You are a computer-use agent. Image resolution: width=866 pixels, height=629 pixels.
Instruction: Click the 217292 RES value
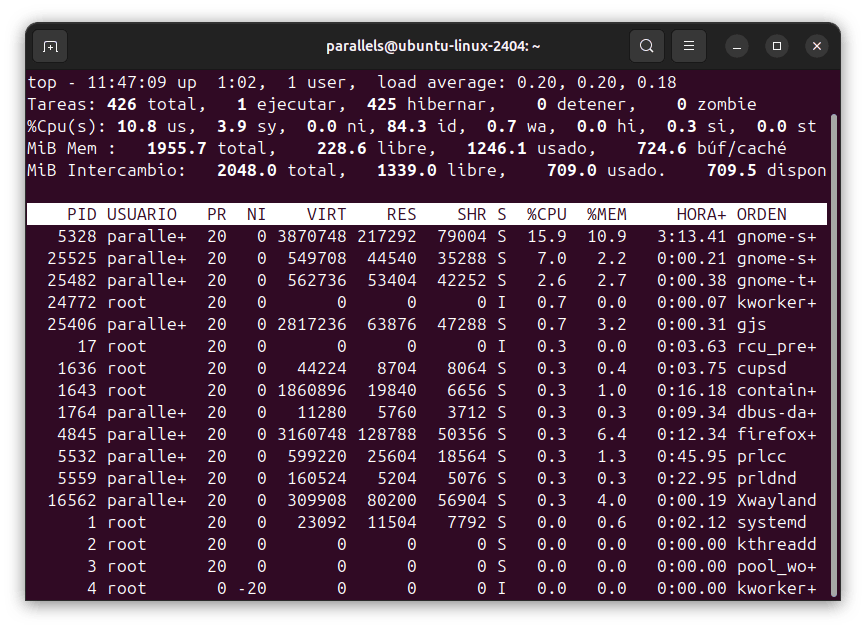point(387,236)
